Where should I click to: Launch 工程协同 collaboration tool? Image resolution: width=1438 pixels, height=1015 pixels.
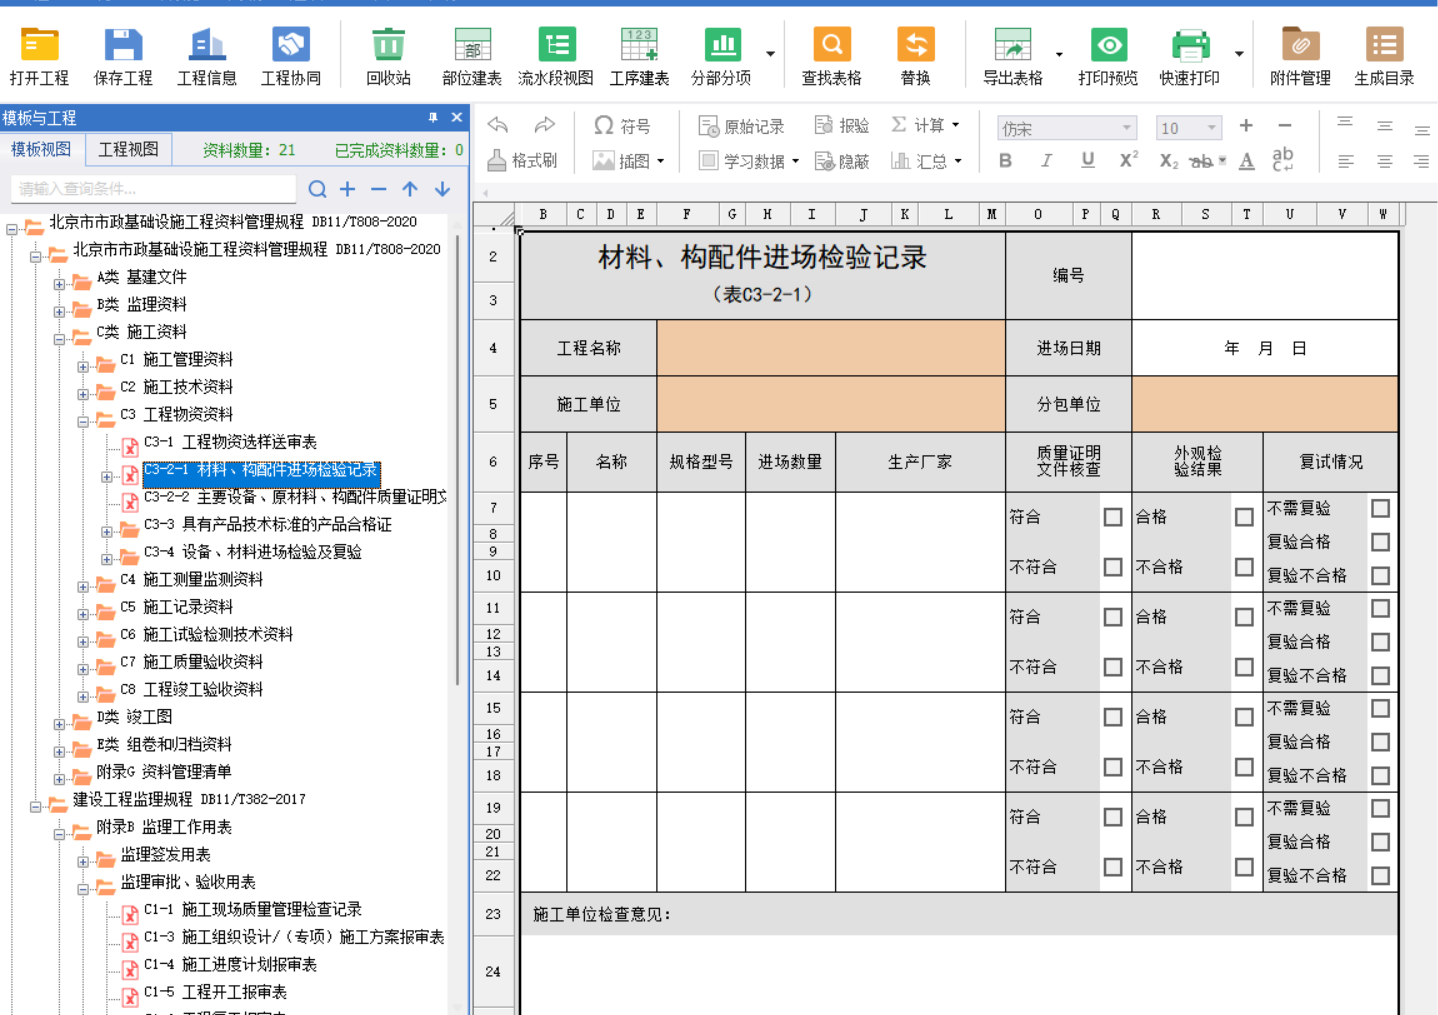click(x=291, y=57)
